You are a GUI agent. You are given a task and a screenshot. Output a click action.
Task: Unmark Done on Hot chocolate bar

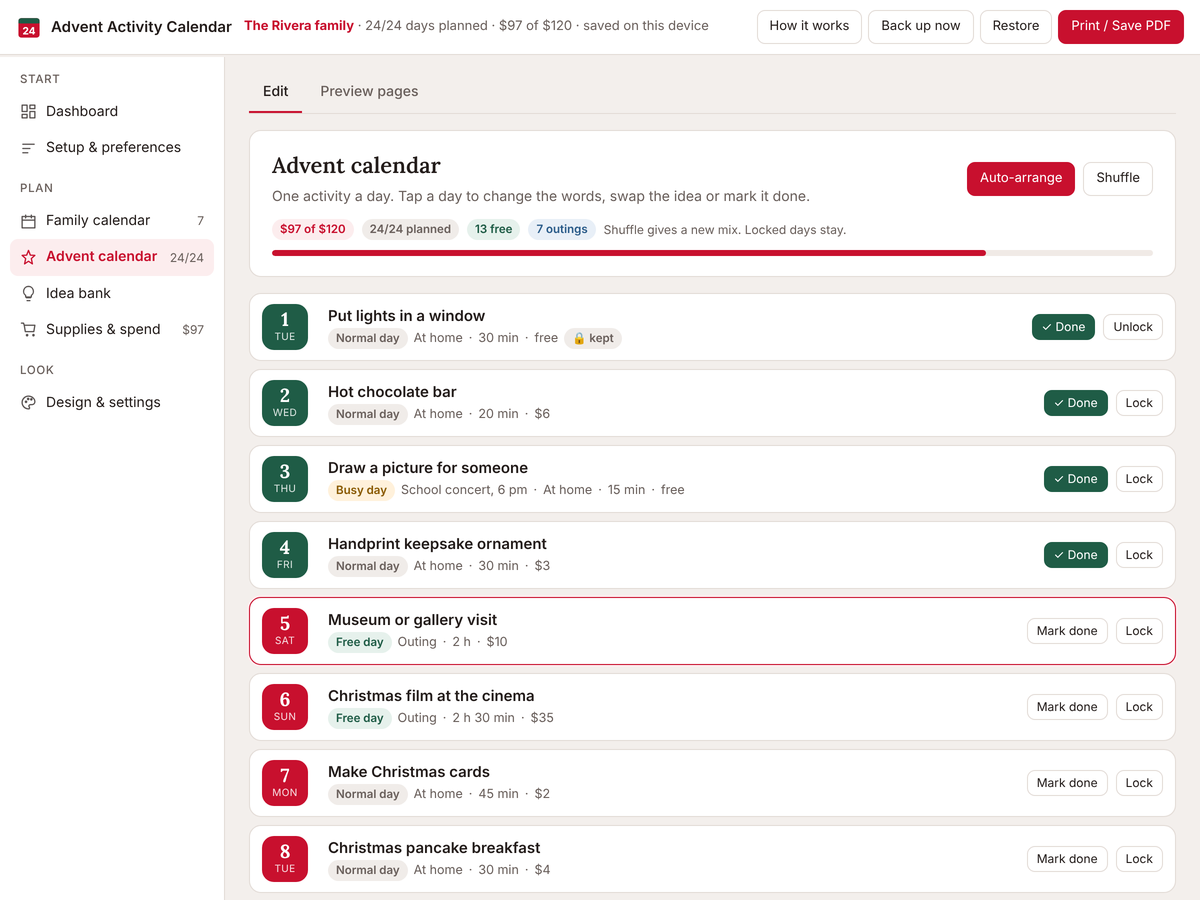(x=1076, y=403)
